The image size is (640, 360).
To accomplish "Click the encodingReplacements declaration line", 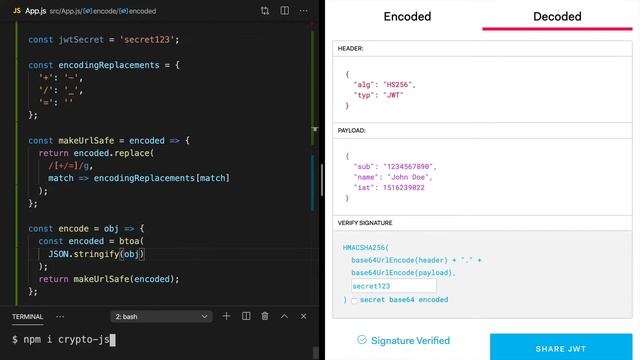I will 104,65.
